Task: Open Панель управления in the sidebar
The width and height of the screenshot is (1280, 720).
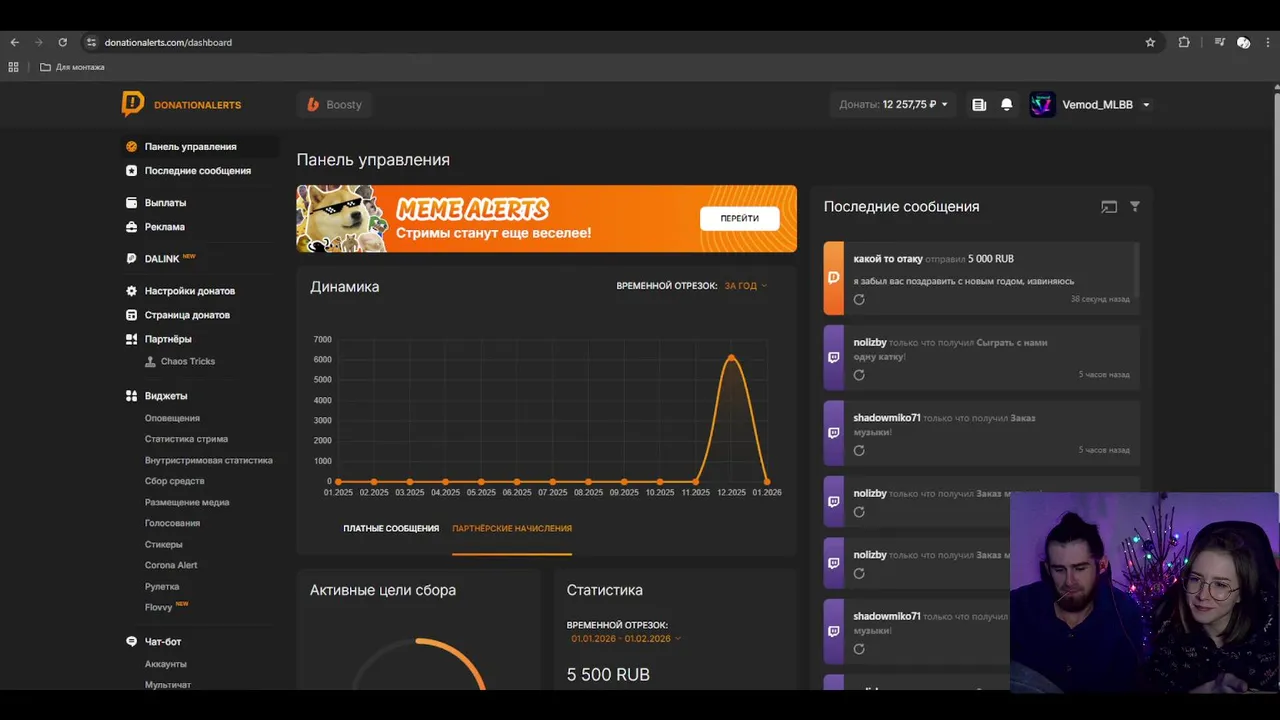Action: [190, 146]
